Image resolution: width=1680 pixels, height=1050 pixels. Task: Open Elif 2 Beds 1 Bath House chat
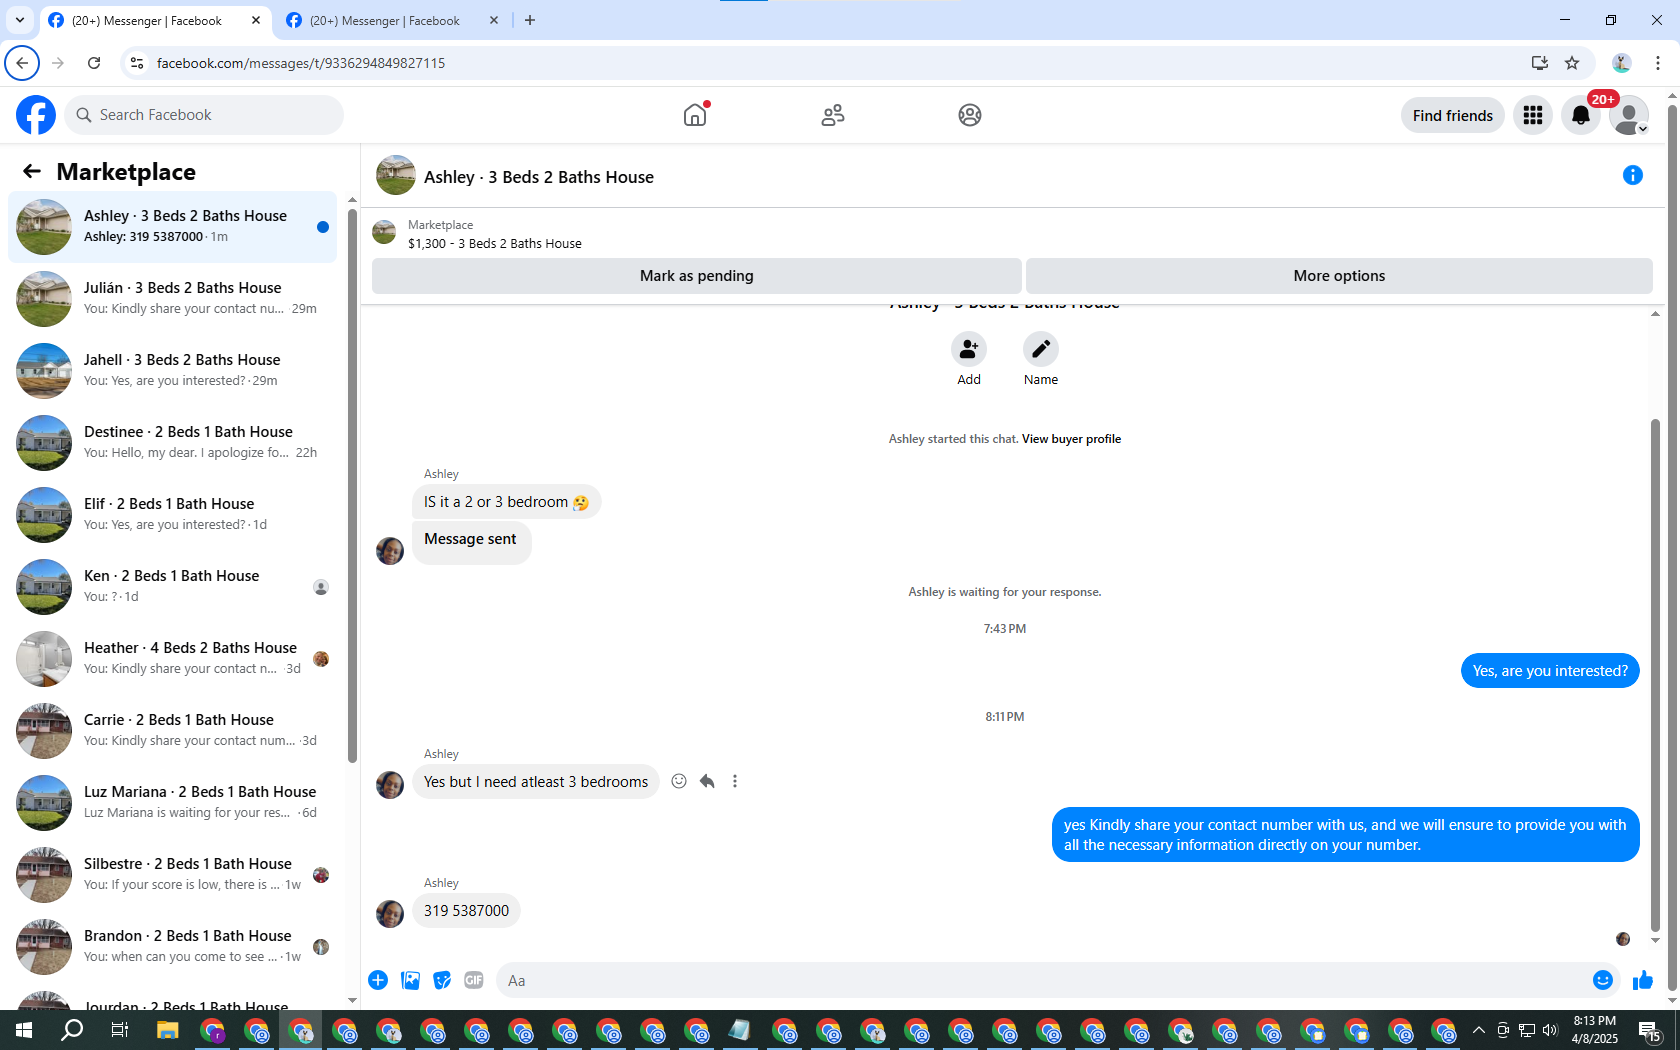click(172, 515)
